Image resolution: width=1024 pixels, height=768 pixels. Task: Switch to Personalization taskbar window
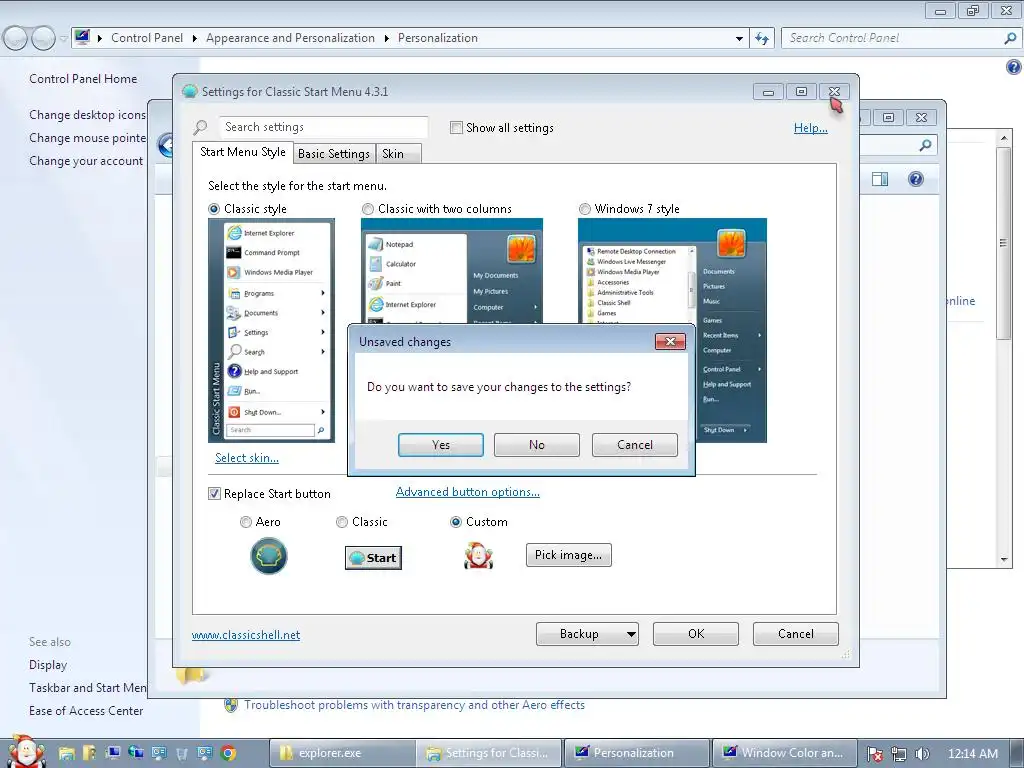pos(637,753)
